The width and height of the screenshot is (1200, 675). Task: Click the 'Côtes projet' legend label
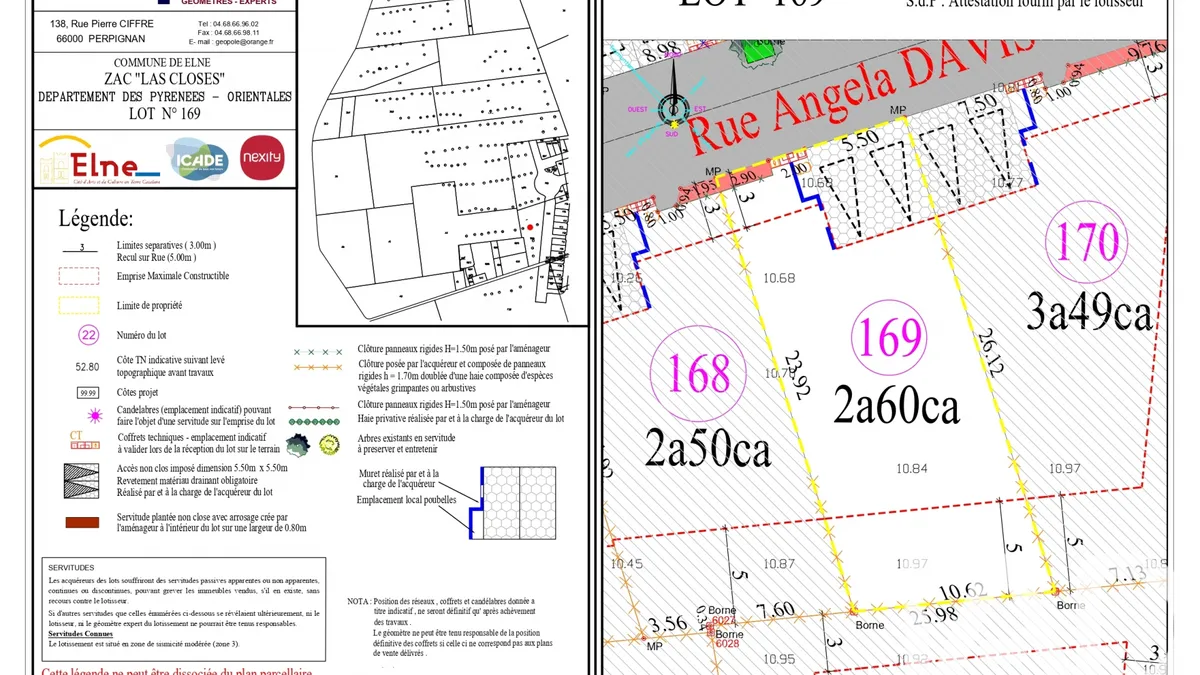pyautogui.click(x=139, y=394)
